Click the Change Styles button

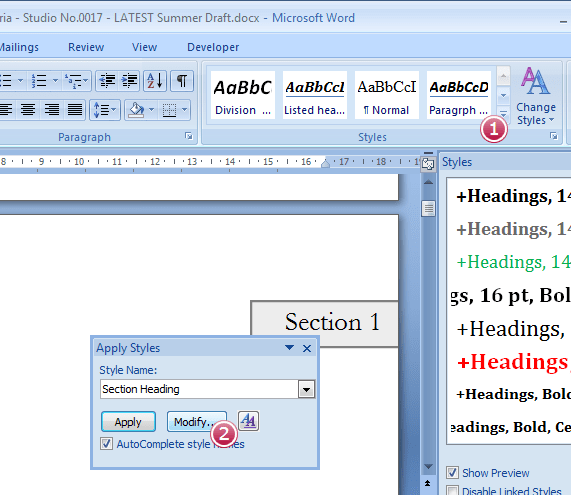point(536,96)
